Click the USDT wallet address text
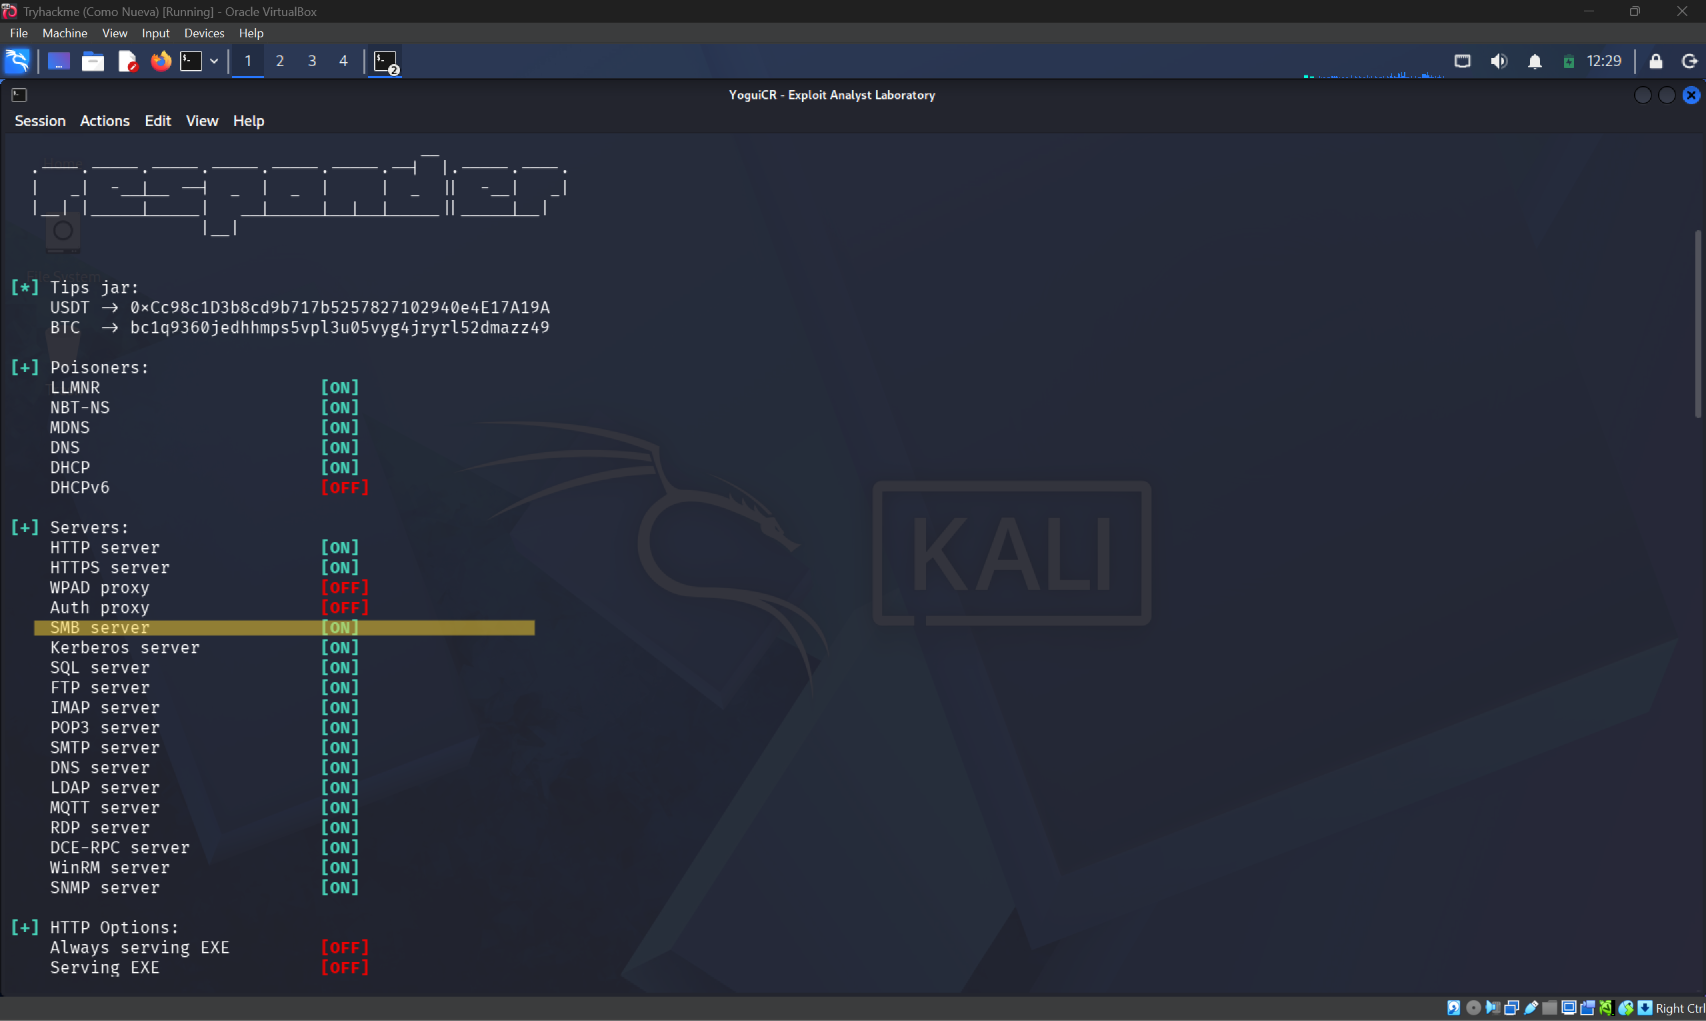The height and width of the screenshot is (1021, 1706). coord(340,308)
